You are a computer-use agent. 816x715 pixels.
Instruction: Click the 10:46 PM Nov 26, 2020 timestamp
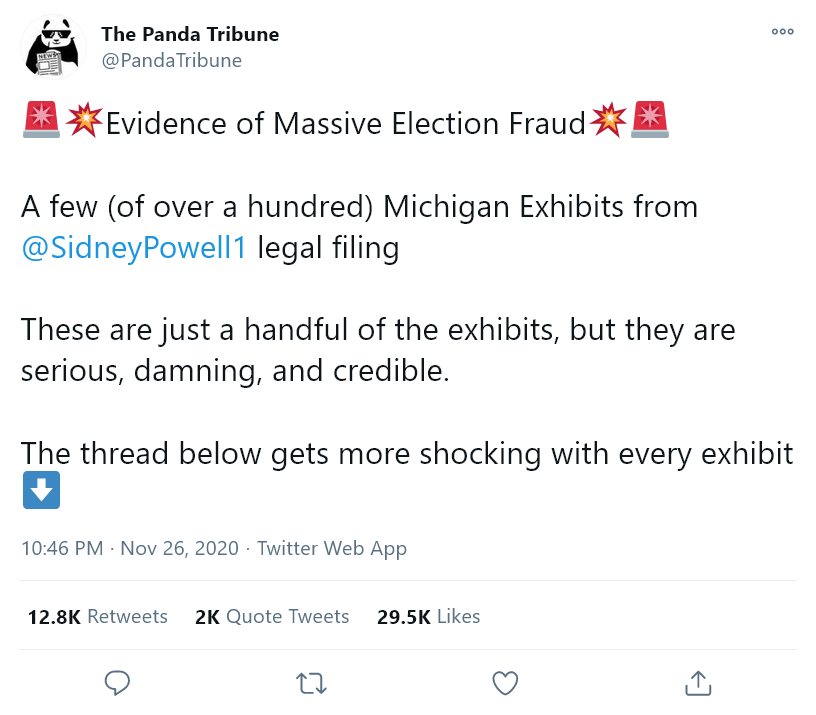(x=130, y=548)
